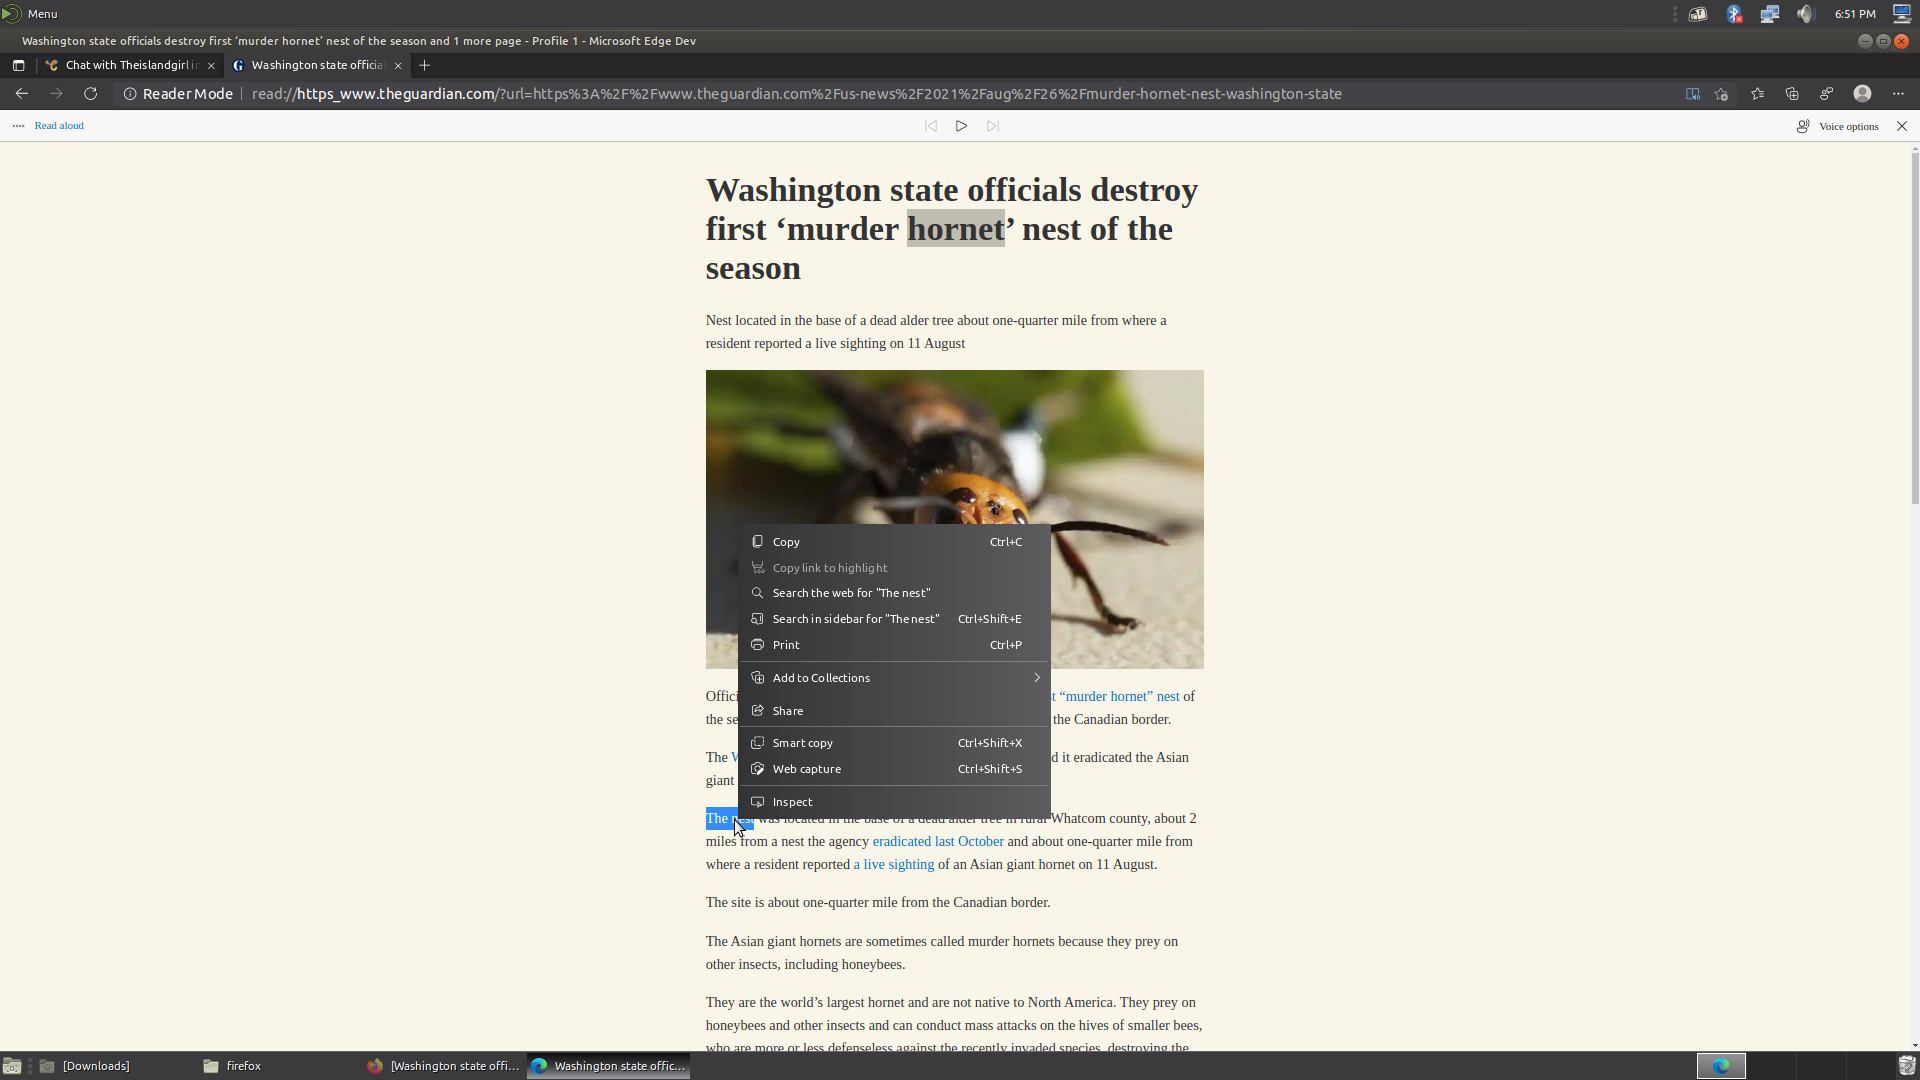The height and width of the screenshot is (1080, 1920).
Task: Select Web capture in the context menu
Action: click(894, 769)
